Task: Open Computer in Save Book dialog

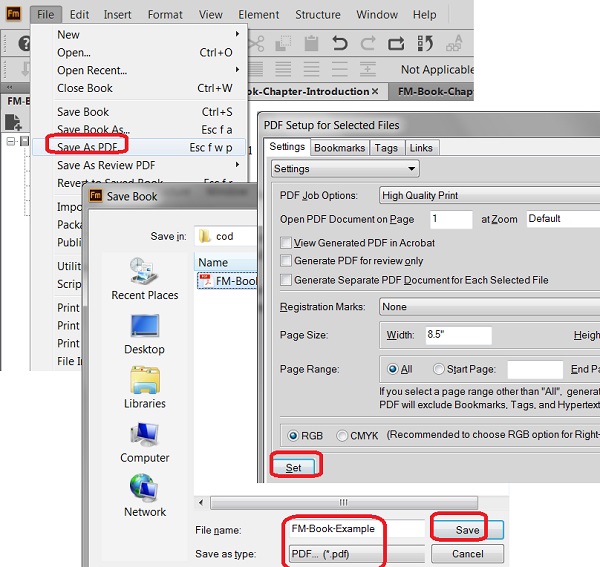Action: (x=145, y=443)
